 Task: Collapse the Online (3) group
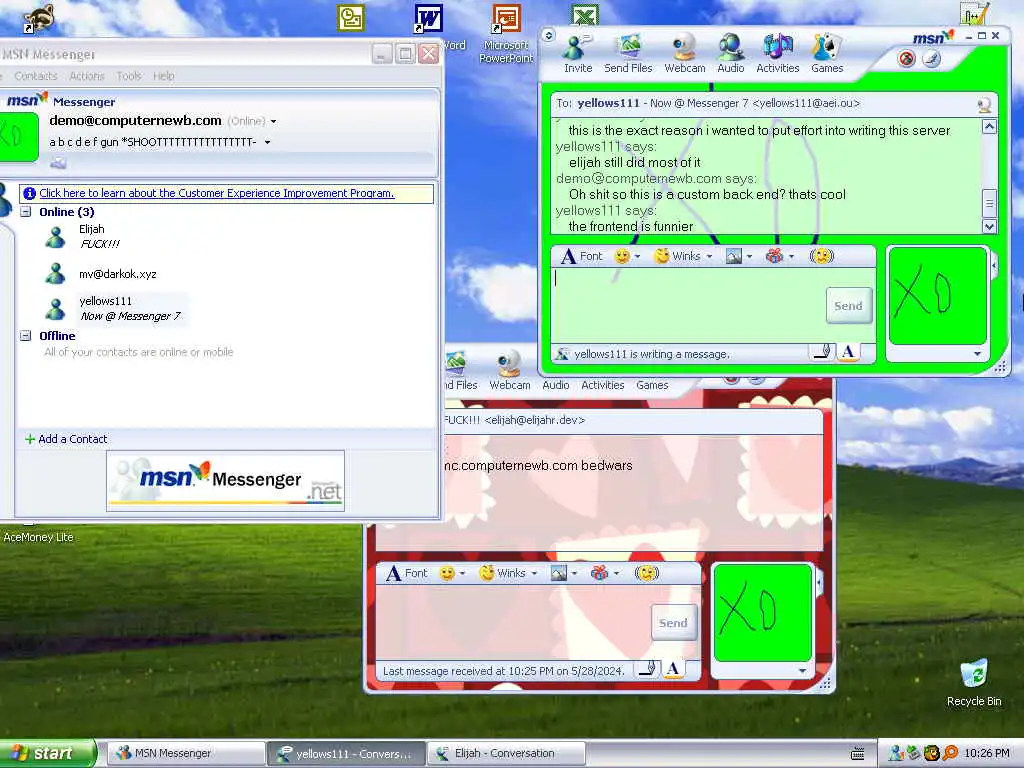(x=25, y=212)
